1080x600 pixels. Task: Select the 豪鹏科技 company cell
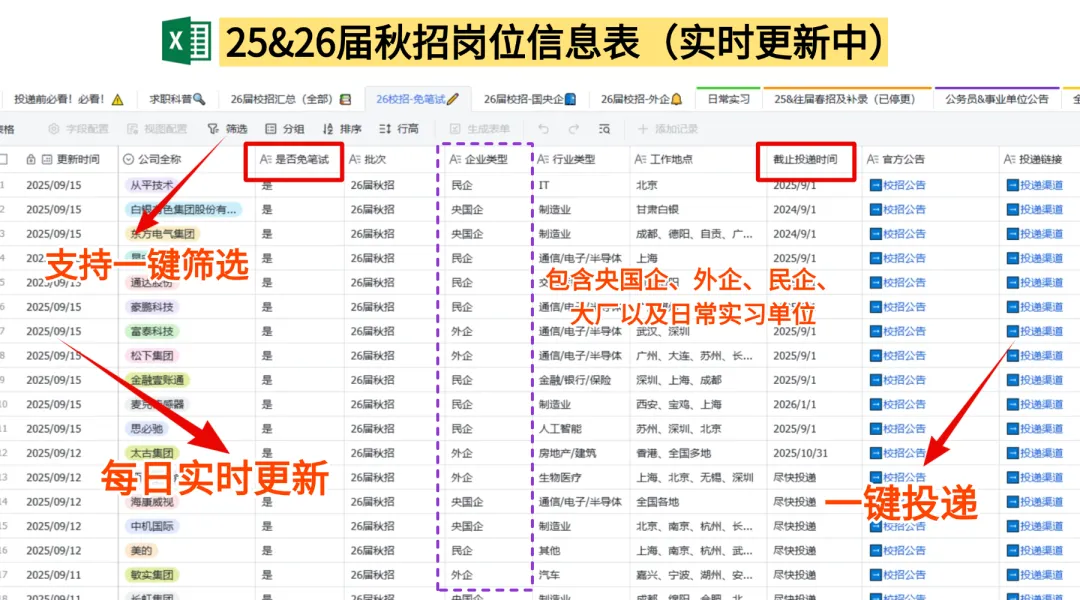click(152, 307)
